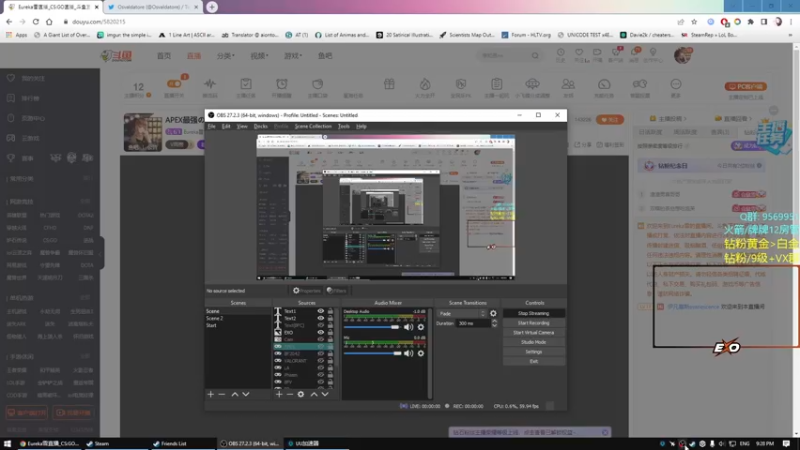Toggle visibility of Cam source
This screenshot has height=450, width=800.
tap(320, 339)
